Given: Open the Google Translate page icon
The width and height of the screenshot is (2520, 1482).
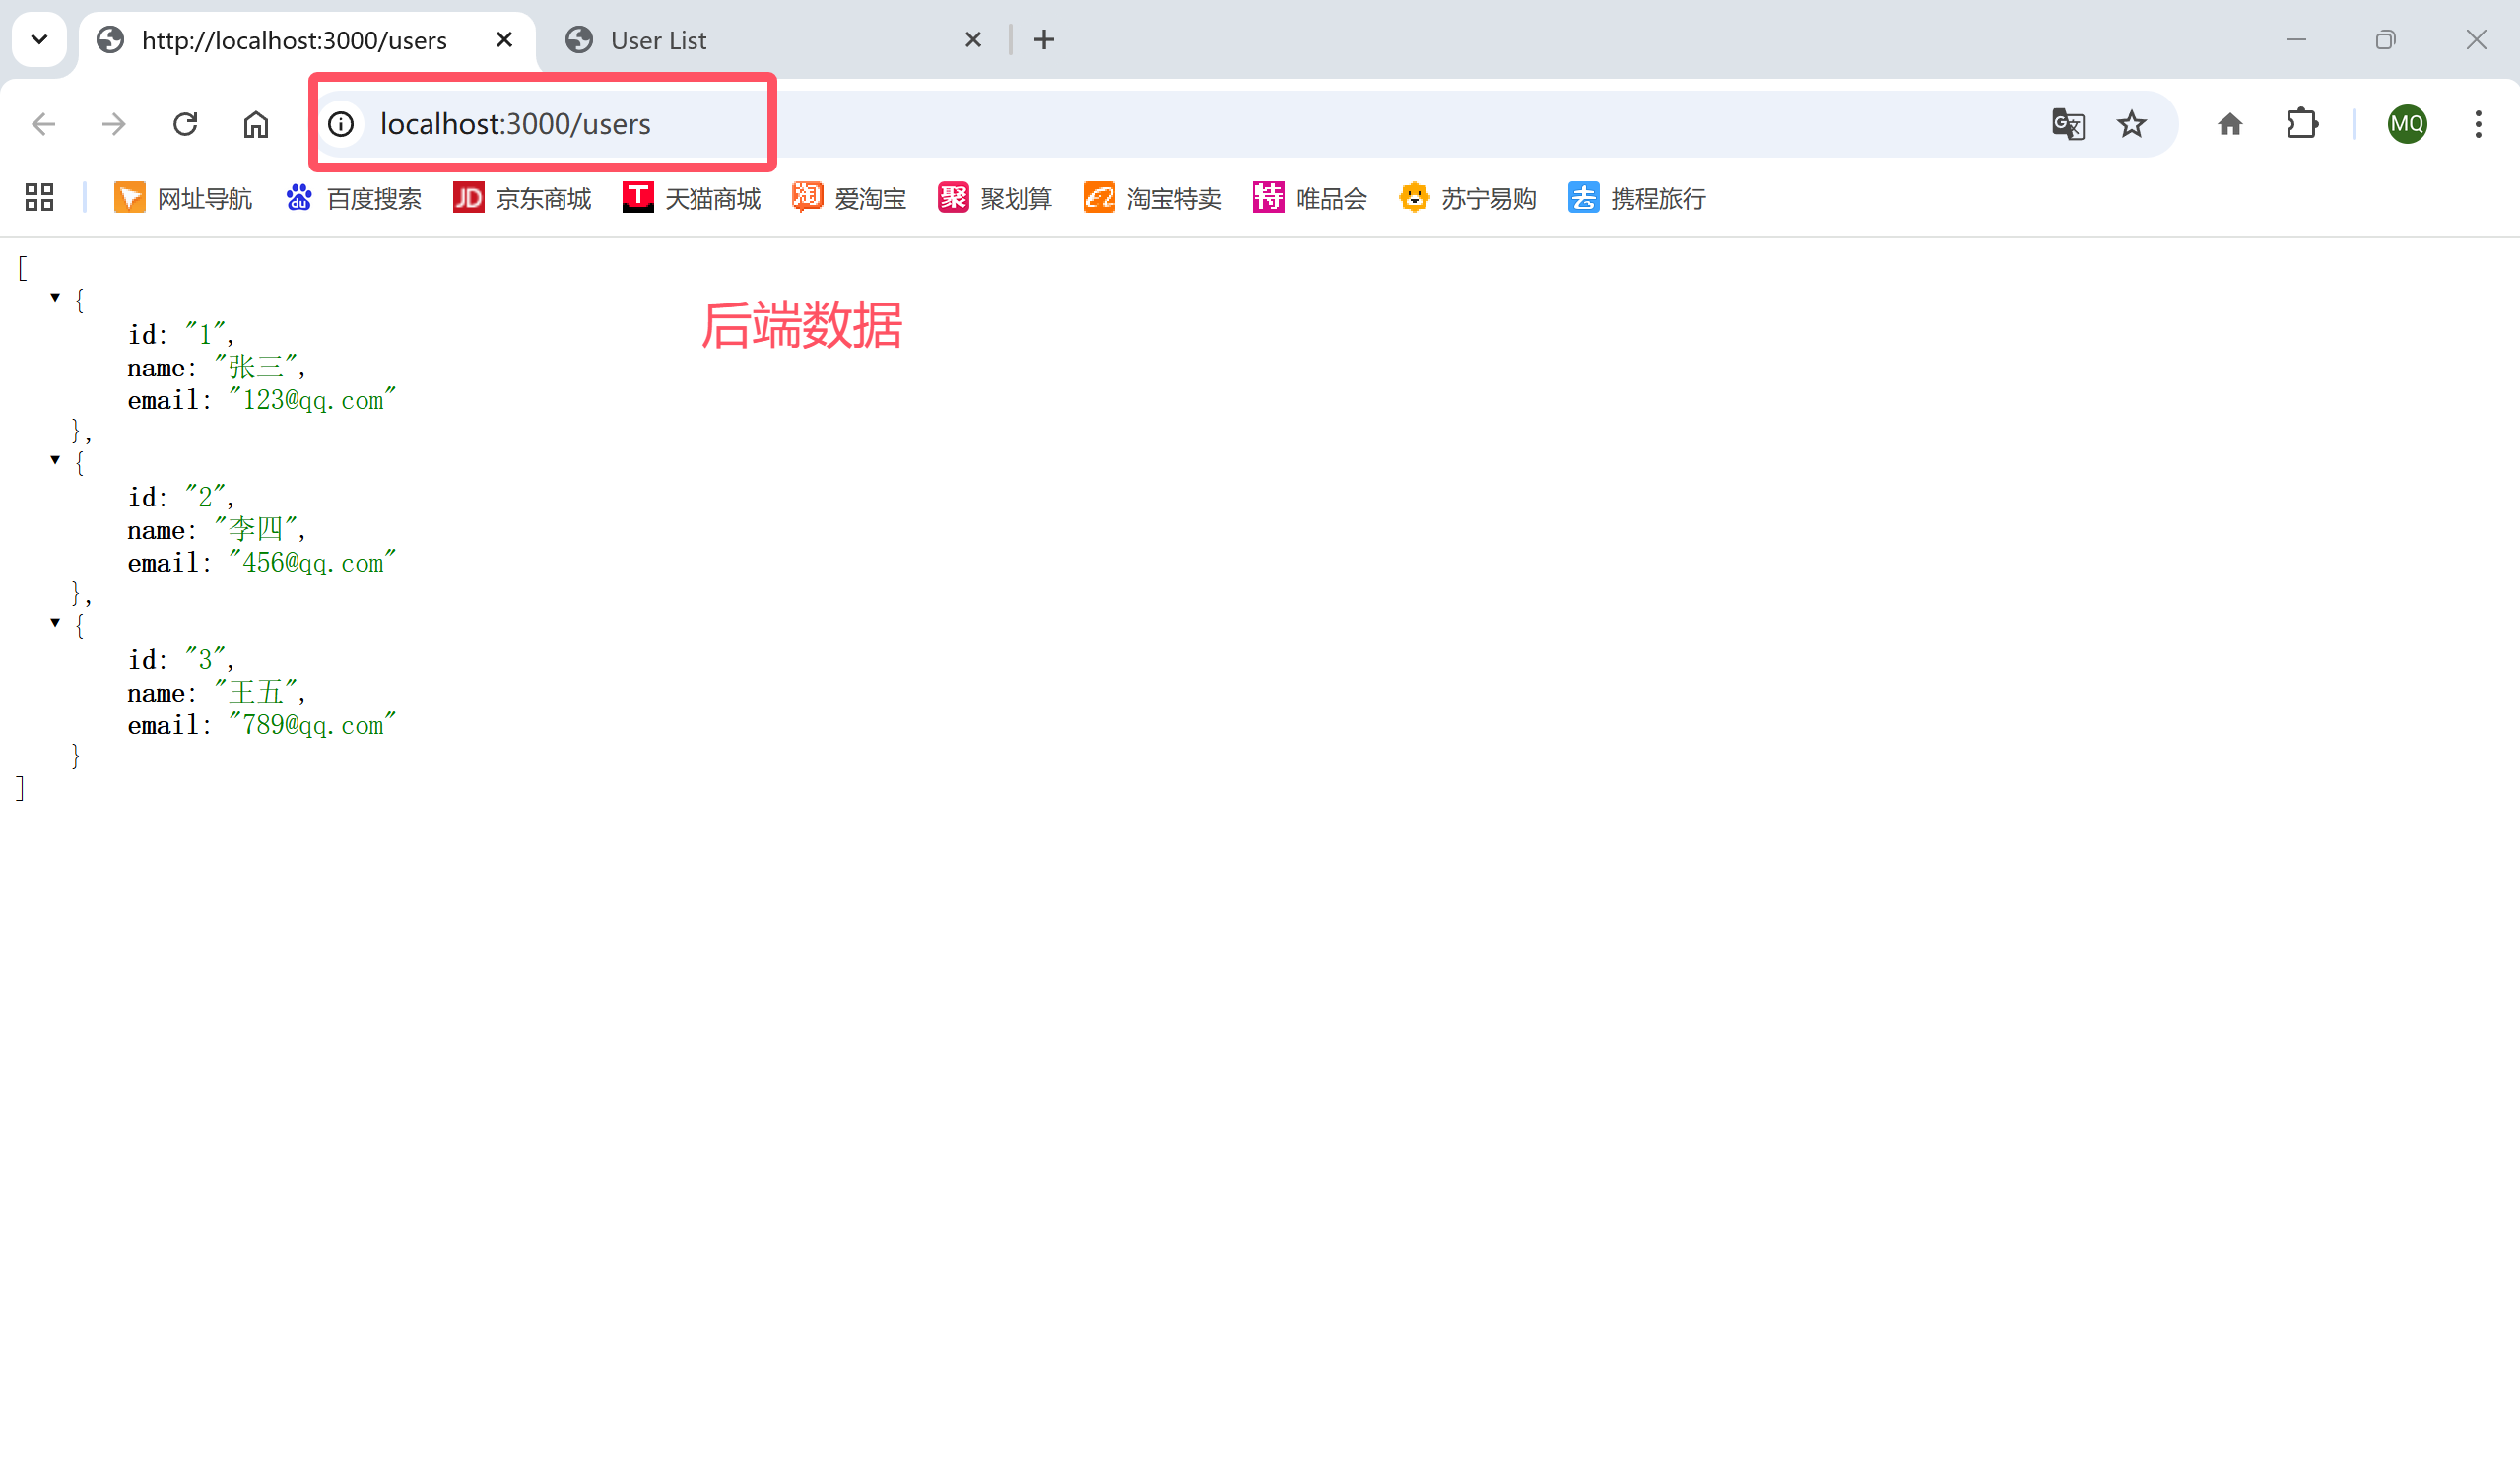Looking at the screenshot, I should point(2067,124).
